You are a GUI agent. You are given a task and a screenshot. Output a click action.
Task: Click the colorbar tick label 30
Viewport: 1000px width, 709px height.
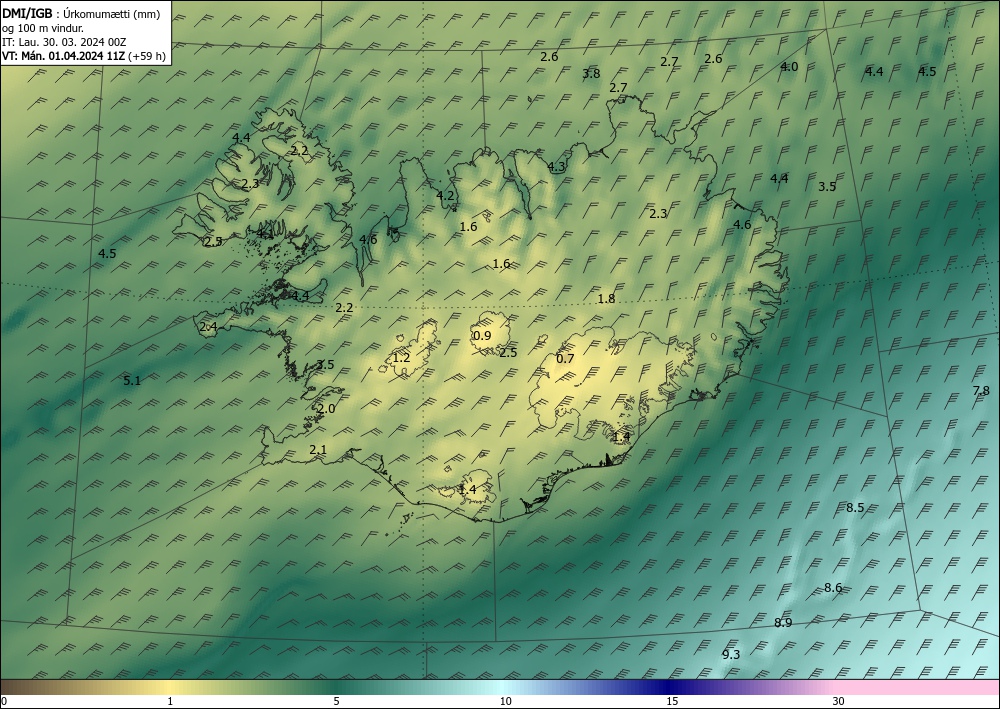click(x=839, y=701)
